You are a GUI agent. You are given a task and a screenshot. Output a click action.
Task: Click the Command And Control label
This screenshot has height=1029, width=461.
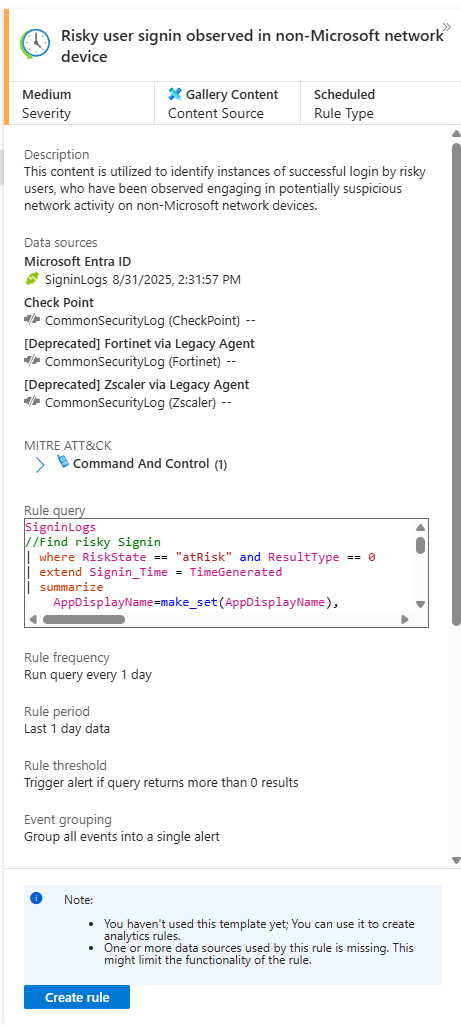141,463
